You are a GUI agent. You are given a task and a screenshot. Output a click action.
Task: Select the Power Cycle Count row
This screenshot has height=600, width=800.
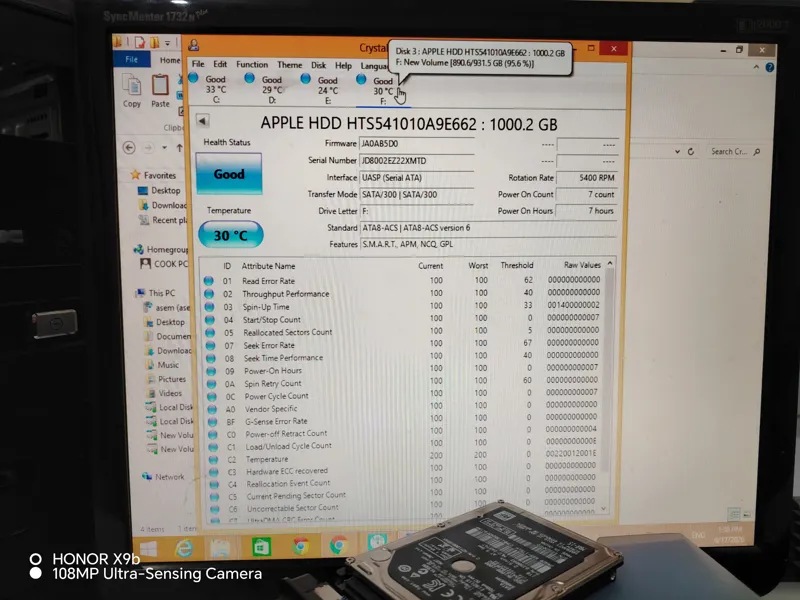click(403, 395)
